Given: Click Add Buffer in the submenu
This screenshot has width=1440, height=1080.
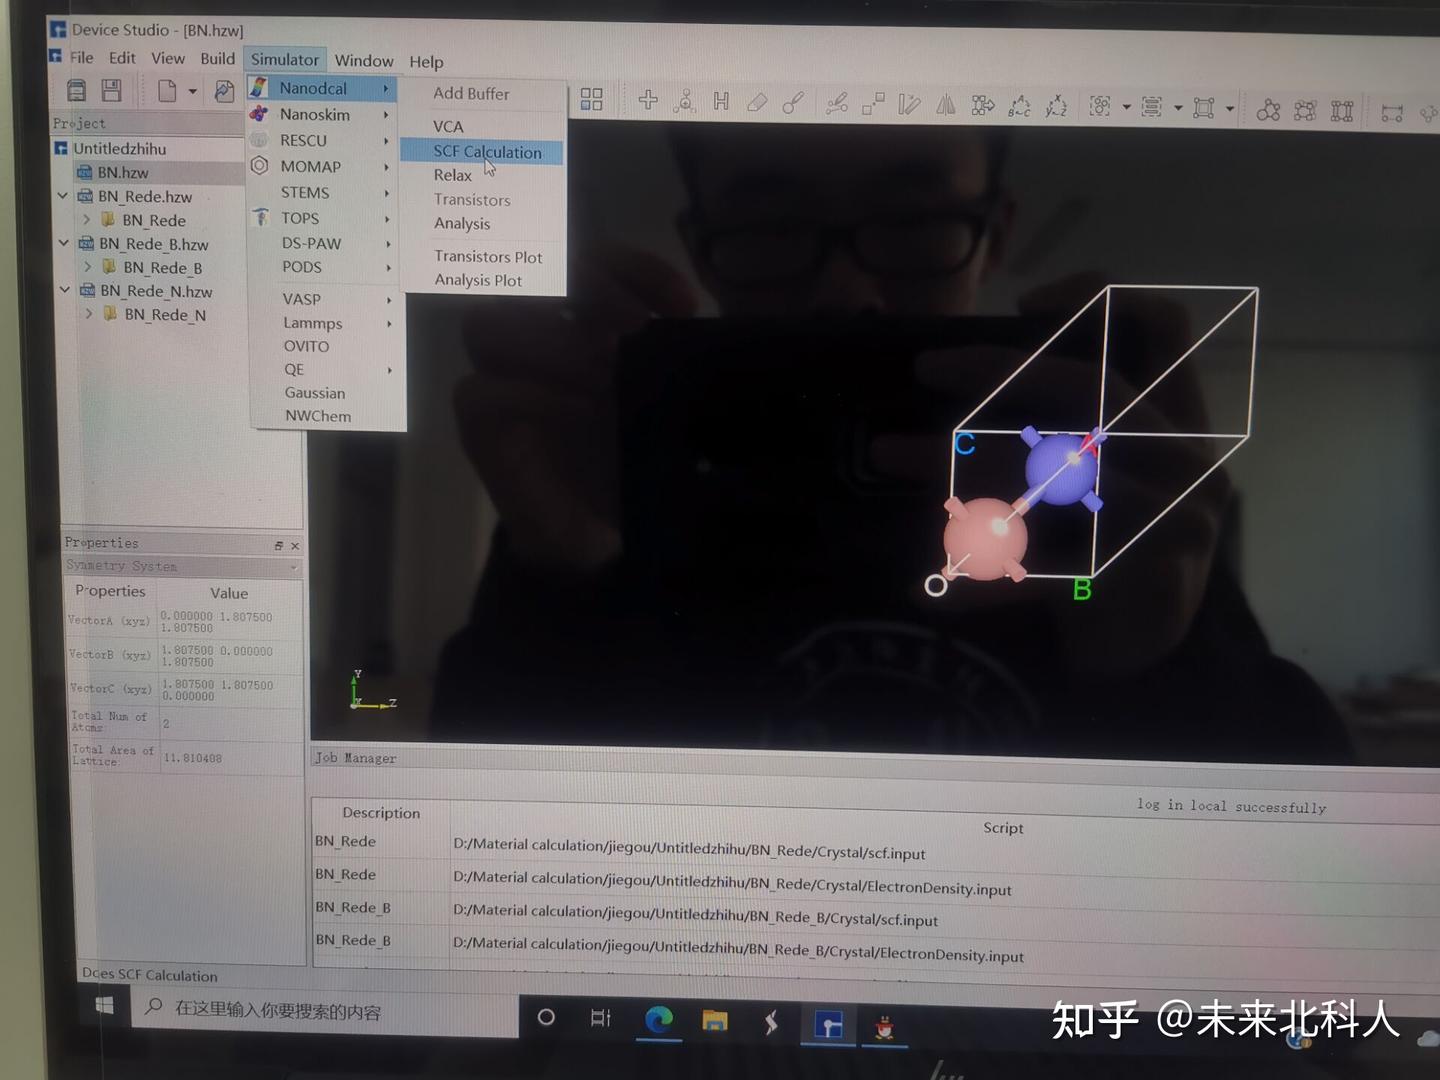Looking at the screenshot, I should [x=470, y=93].
